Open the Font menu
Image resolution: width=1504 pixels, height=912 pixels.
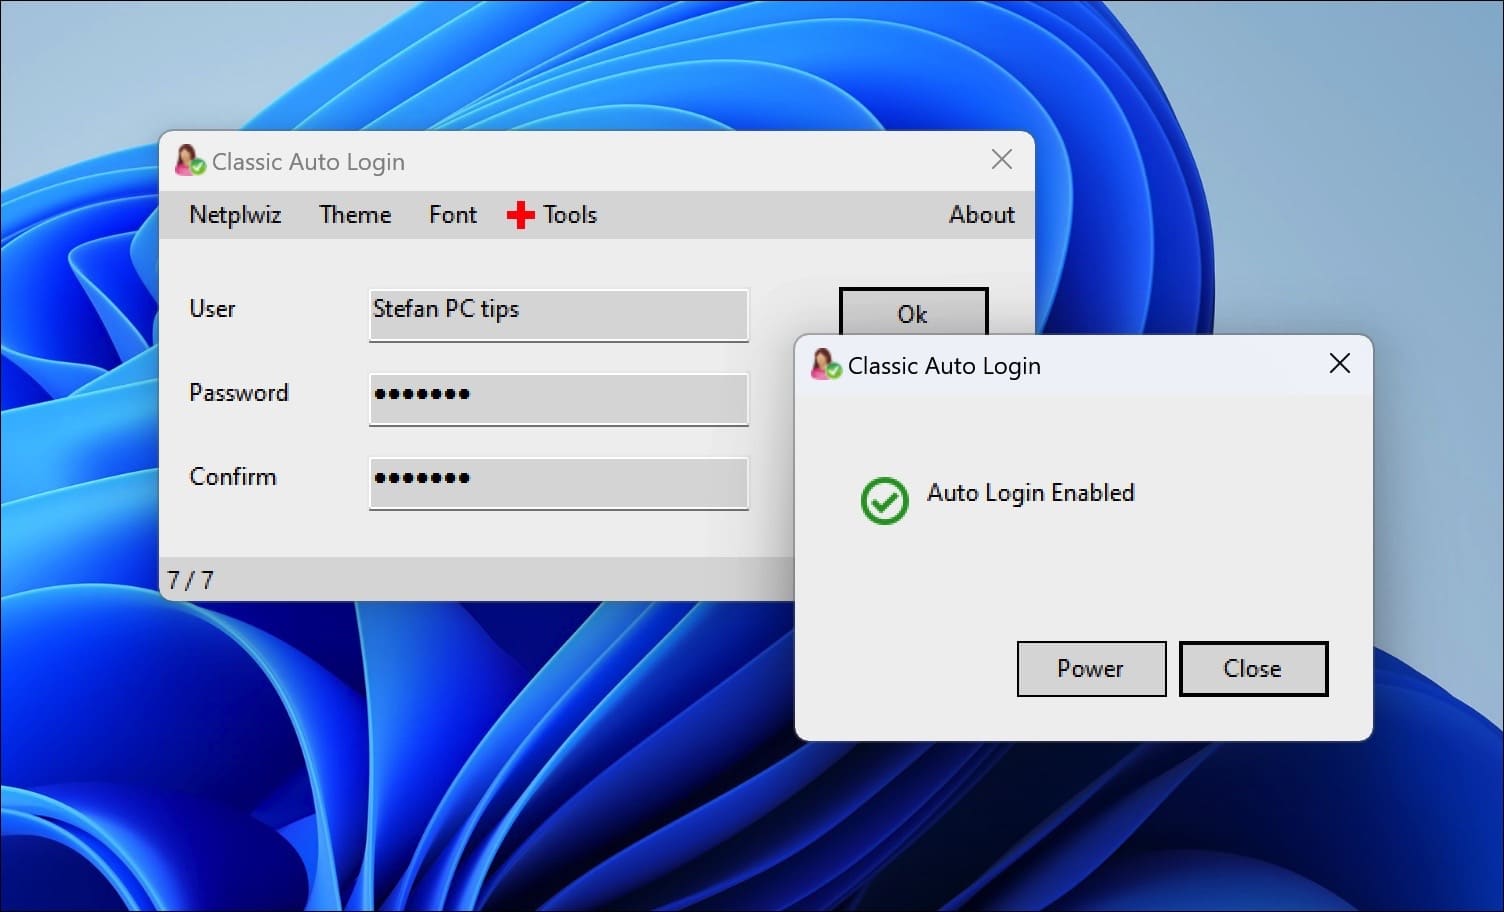[x=452, y=214]
